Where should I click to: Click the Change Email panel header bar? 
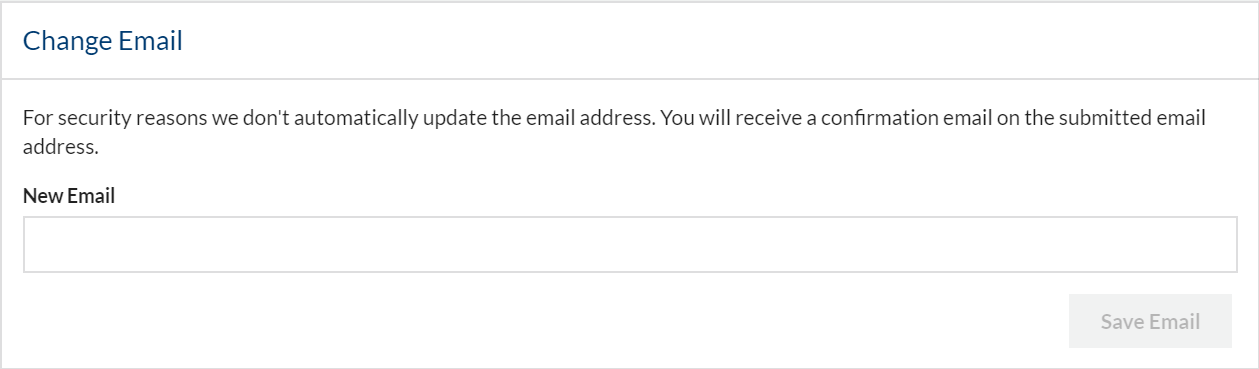[629, 41]
